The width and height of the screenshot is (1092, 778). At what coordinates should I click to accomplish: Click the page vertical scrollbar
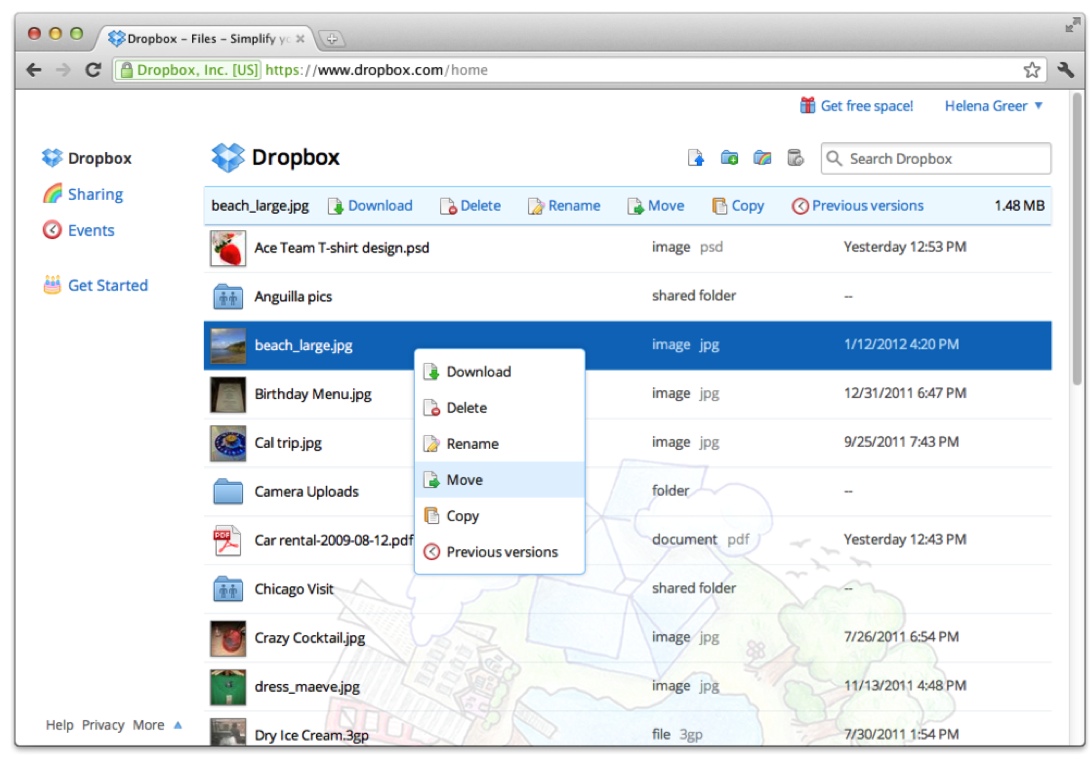1077,237
